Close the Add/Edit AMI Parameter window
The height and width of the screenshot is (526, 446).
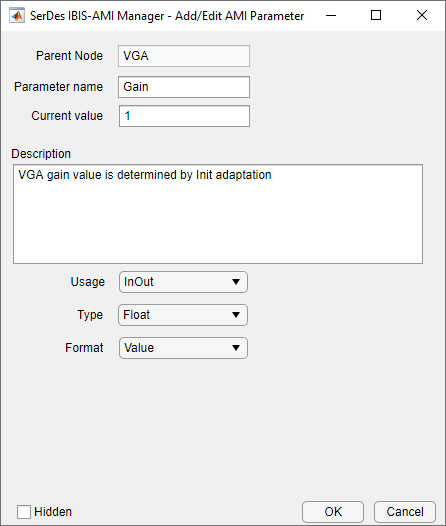click(x=422, y=15)
